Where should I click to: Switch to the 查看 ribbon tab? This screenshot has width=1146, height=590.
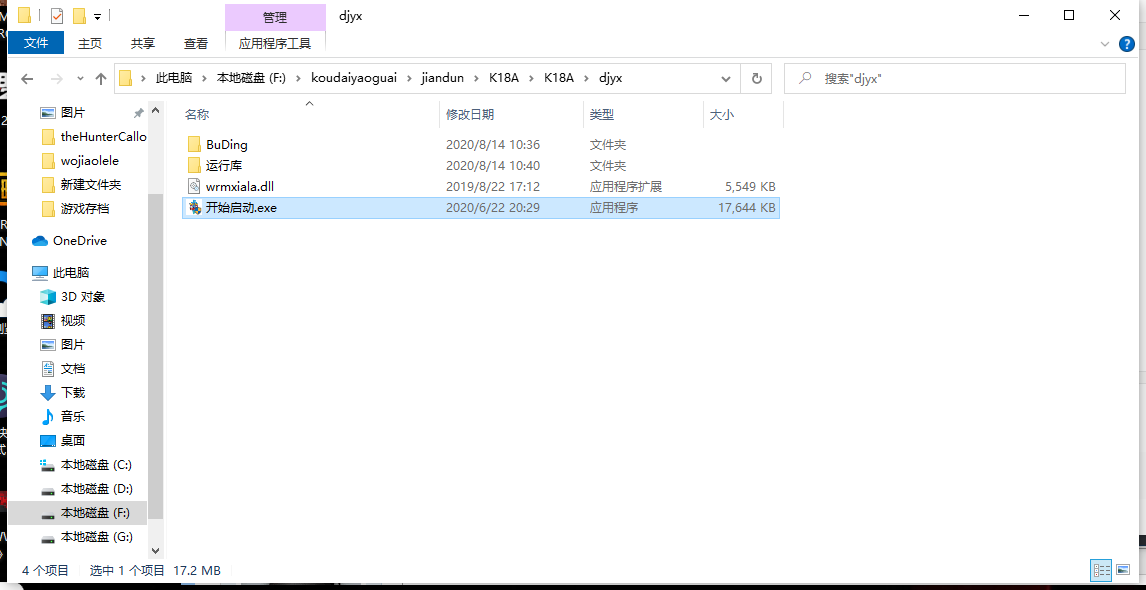(x=195, y=43)
